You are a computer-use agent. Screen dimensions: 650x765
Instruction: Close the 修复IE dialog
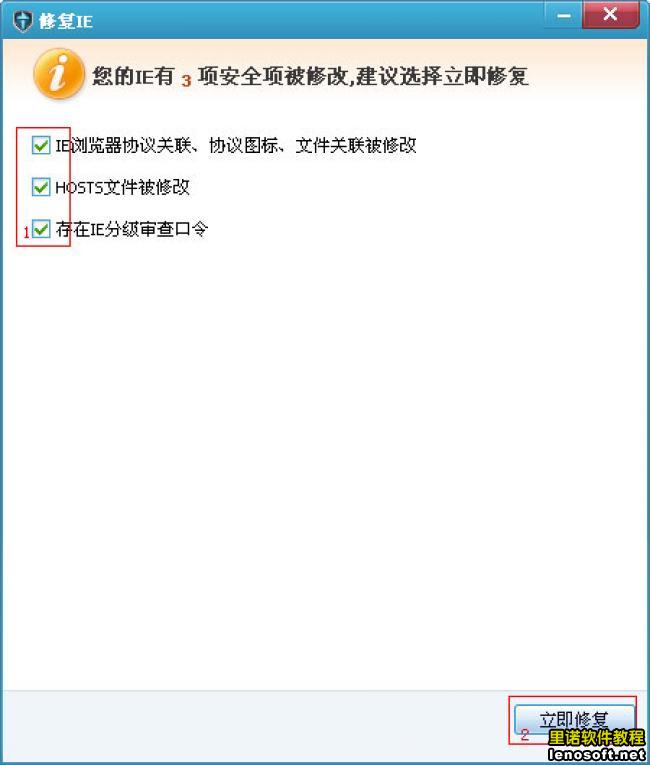(610, 15)
